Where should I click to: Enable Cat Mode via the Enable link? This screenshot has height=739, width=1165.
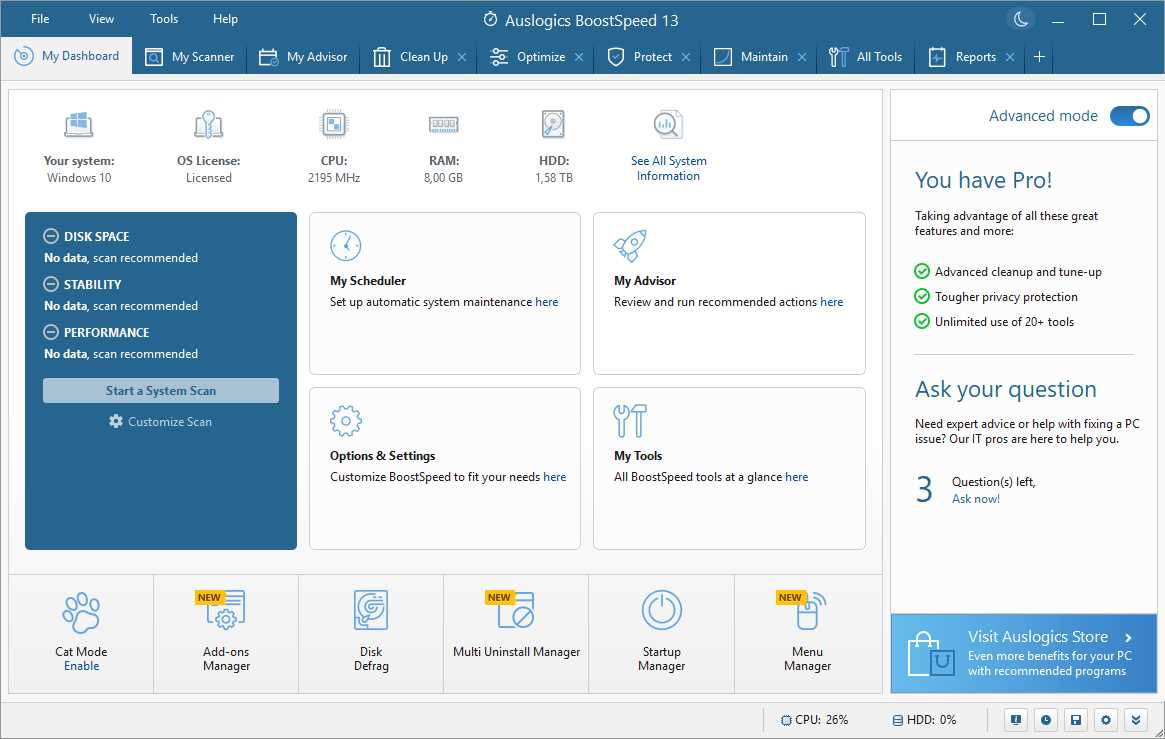click(82, 666)
